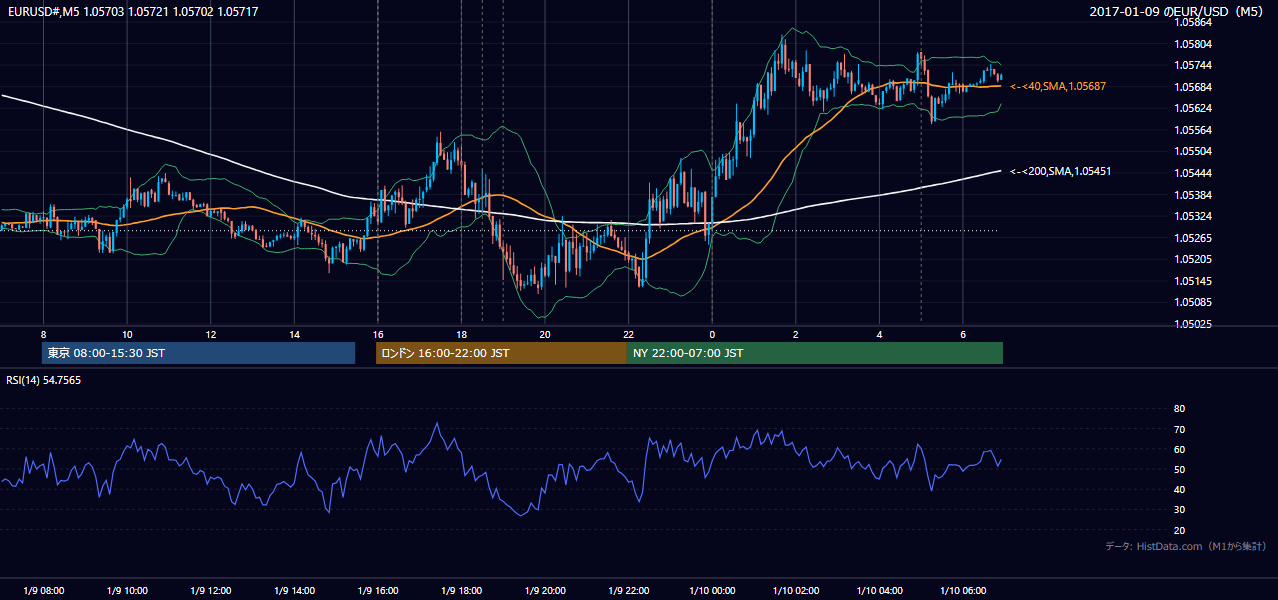Click RSI level label 60

click(1179, 449)
